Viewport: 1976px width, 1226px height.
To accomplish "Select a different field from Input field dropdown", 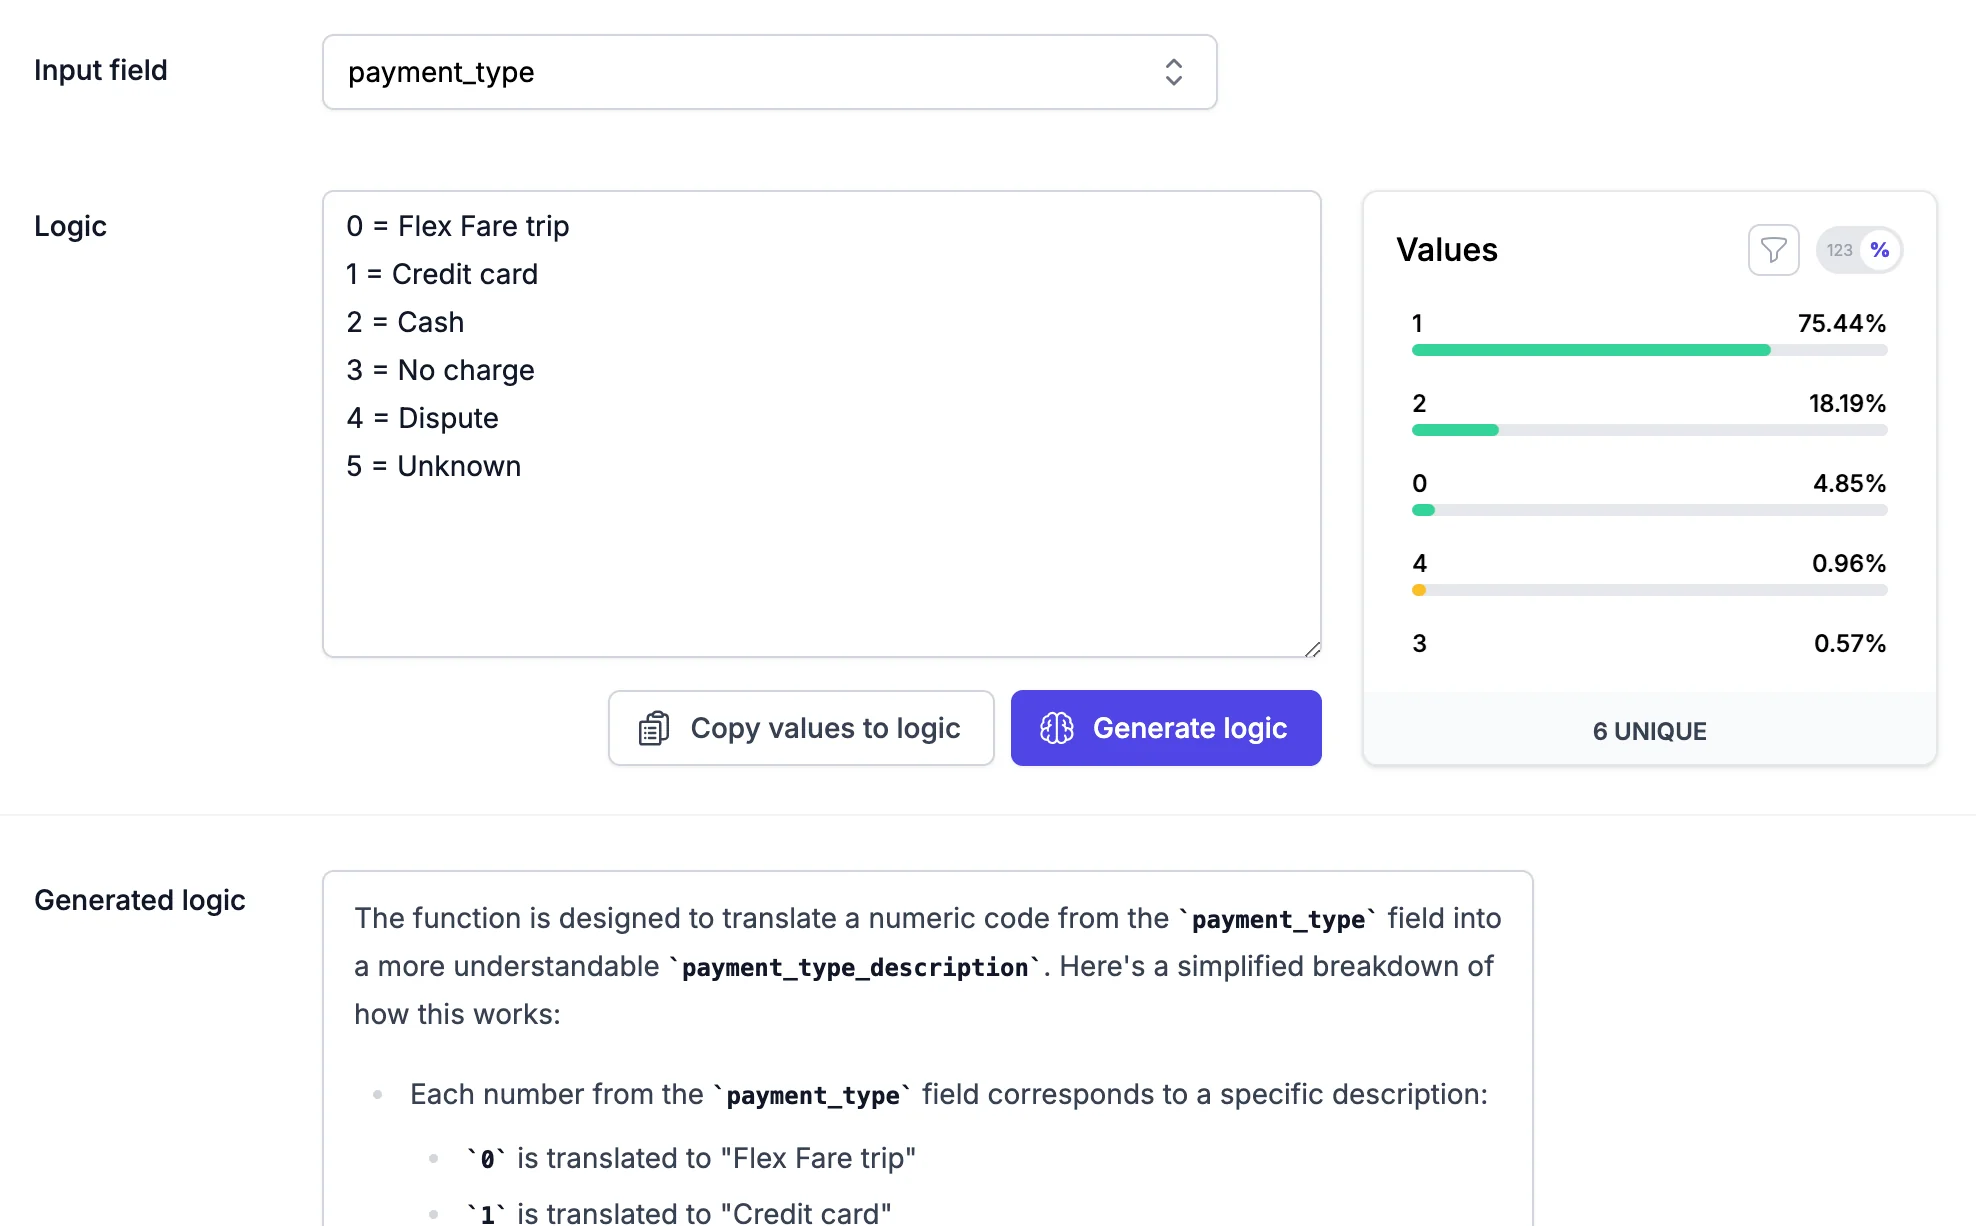I will coord(769,72).
